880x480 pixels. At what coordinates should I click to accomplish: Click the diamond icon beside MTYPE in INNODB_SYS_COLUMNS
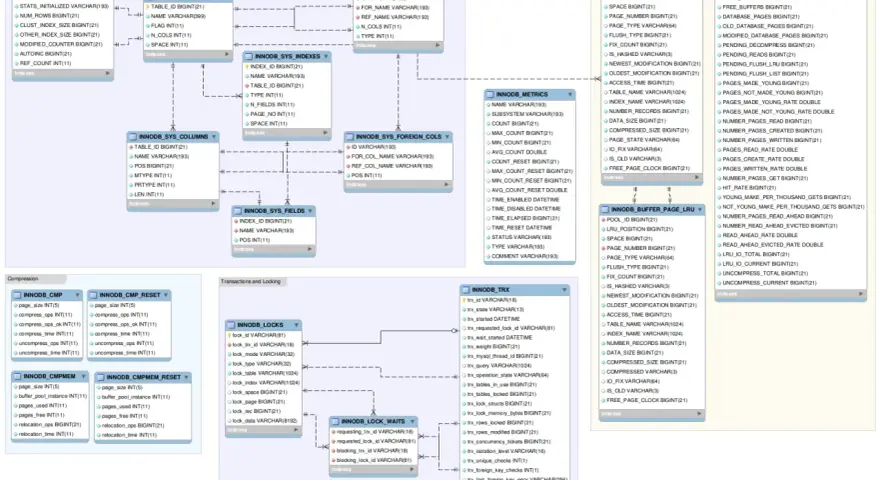coord(131,176)
